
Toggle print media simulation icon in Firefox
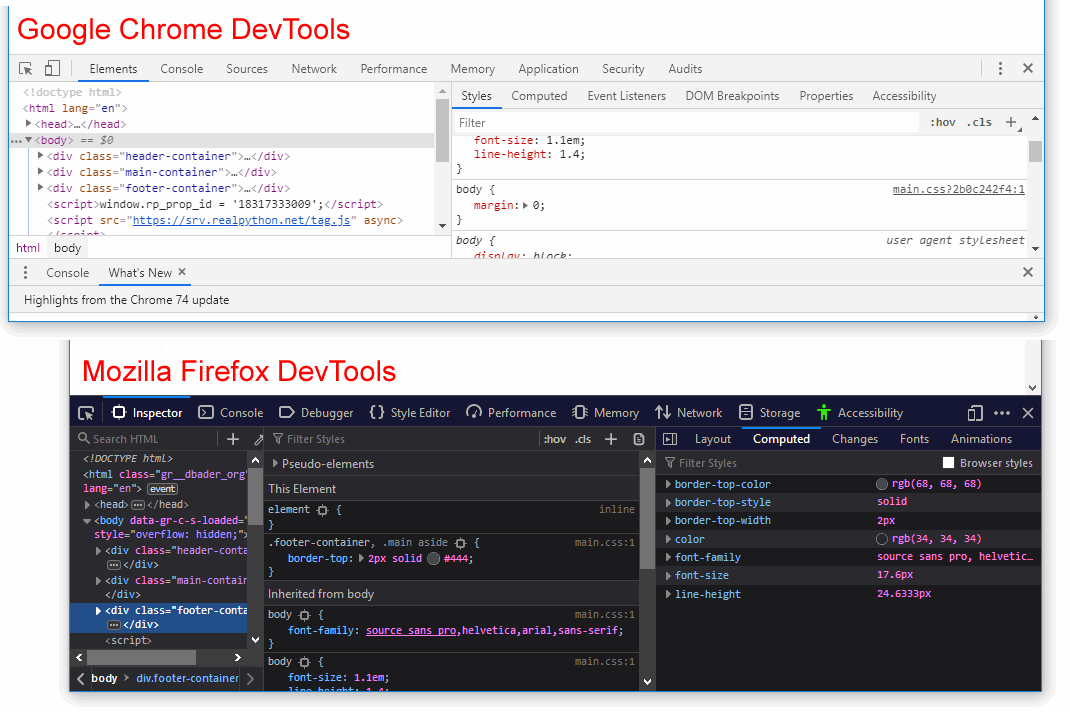[x=638, y=438]
